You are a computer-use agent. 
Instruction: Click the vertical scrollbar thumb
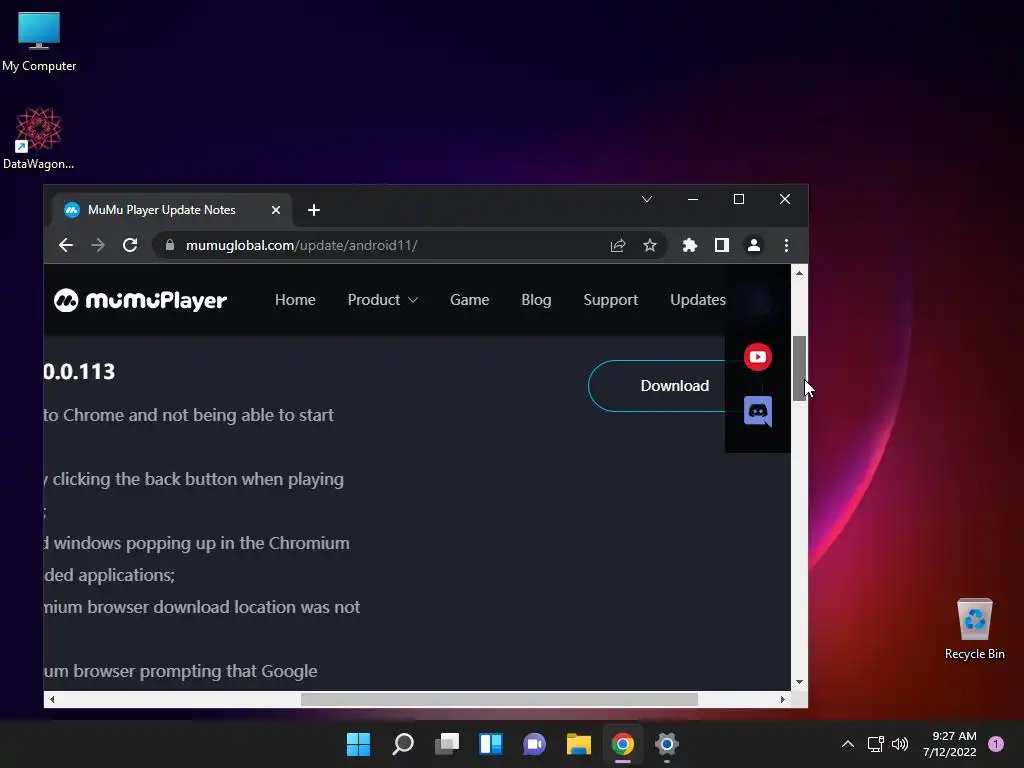click(x=799, y=368)
